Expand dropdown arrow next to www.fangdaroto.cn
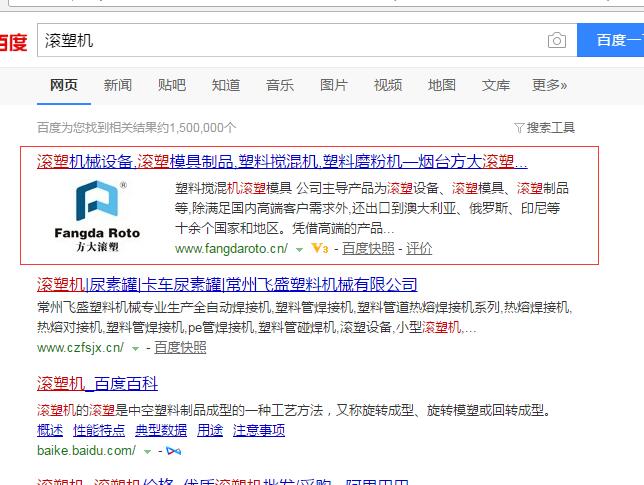Screen dimensions: 644x485 click(299, 249)
